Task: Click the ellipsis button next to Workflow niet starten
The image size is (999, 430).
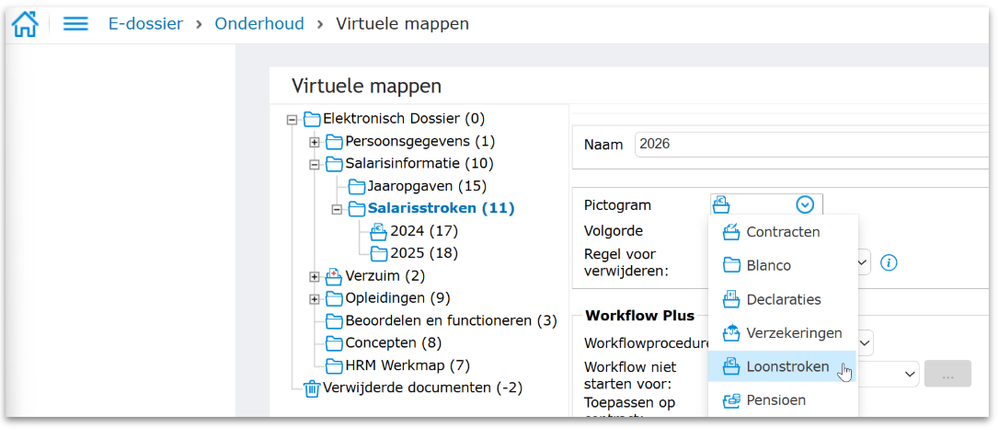Action: click(948, 374)
